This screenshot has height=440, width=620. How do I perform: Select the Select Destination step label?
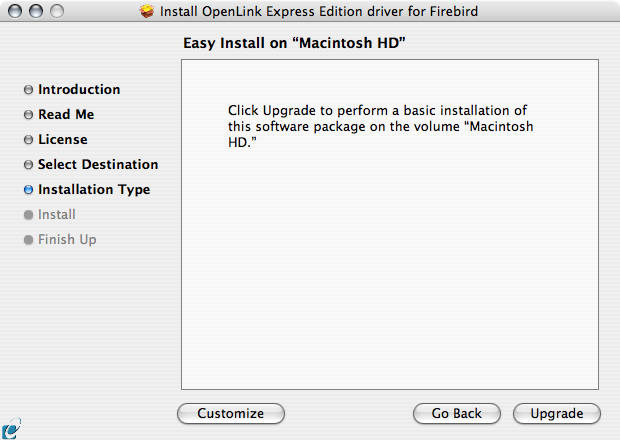pos(98,165)
